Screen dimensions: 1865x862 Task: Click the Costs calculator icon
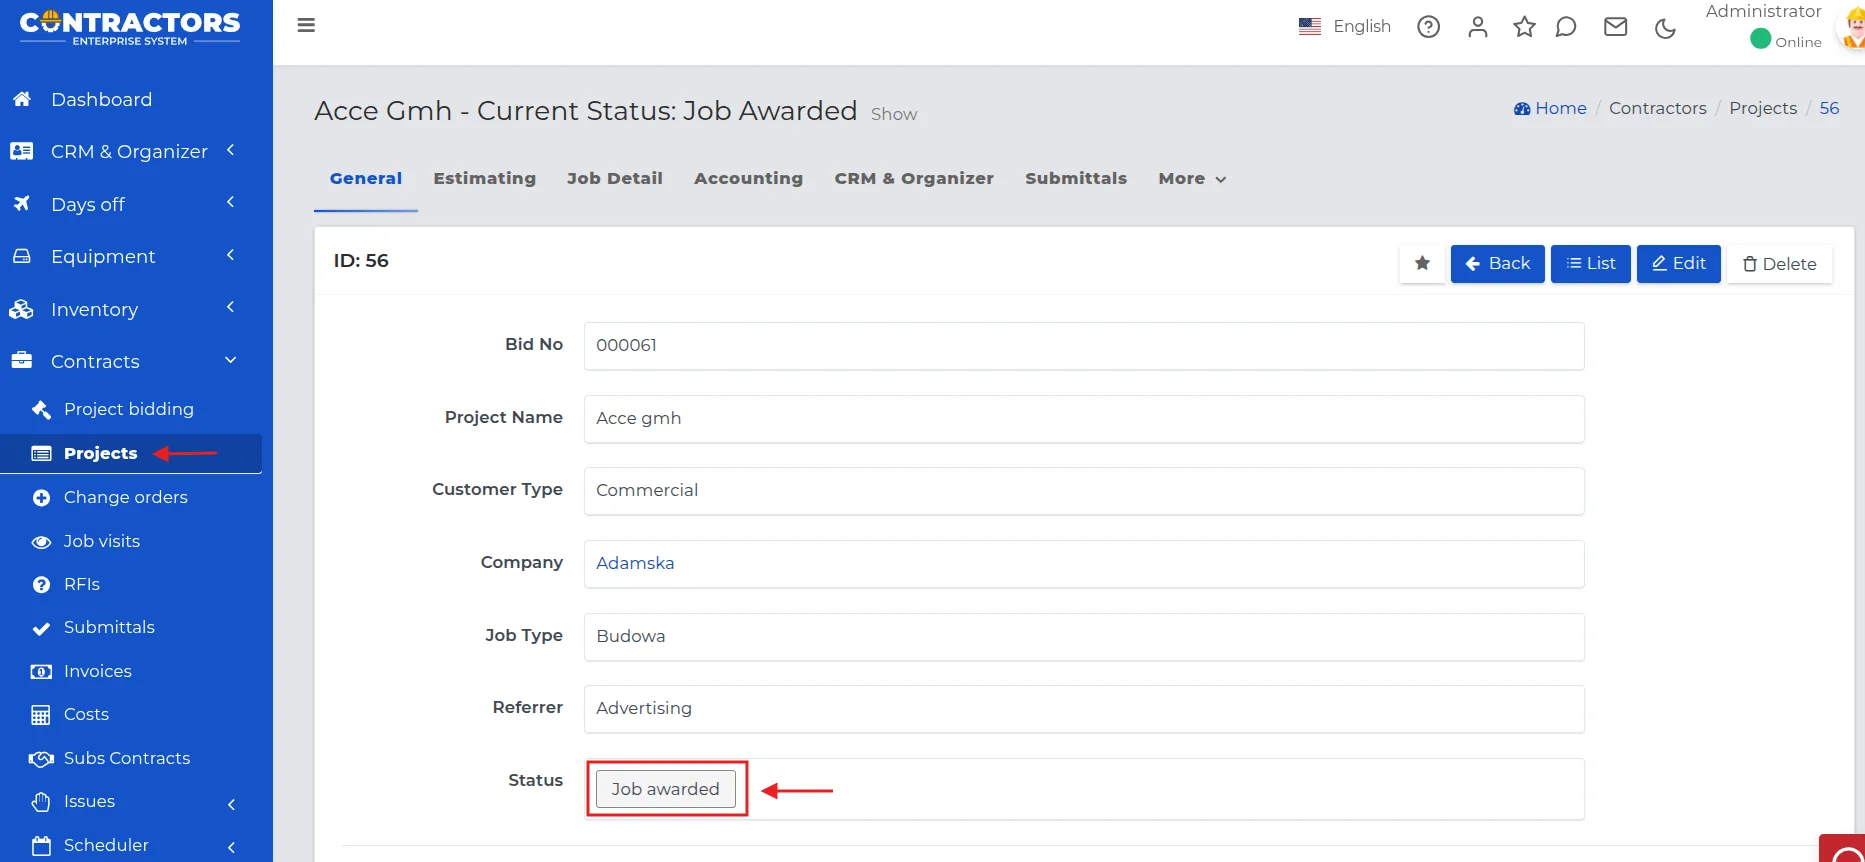click(41, 715)
